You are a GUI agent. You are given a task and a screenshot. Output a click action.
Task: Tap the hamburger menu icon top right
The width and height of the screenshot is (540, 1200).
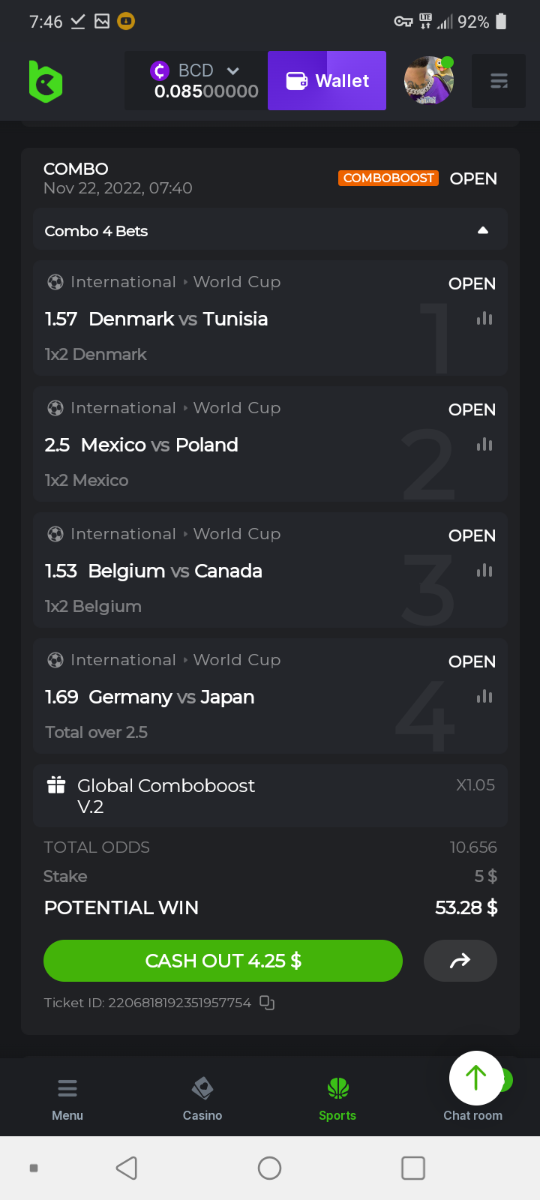click(x=499, y=81)
